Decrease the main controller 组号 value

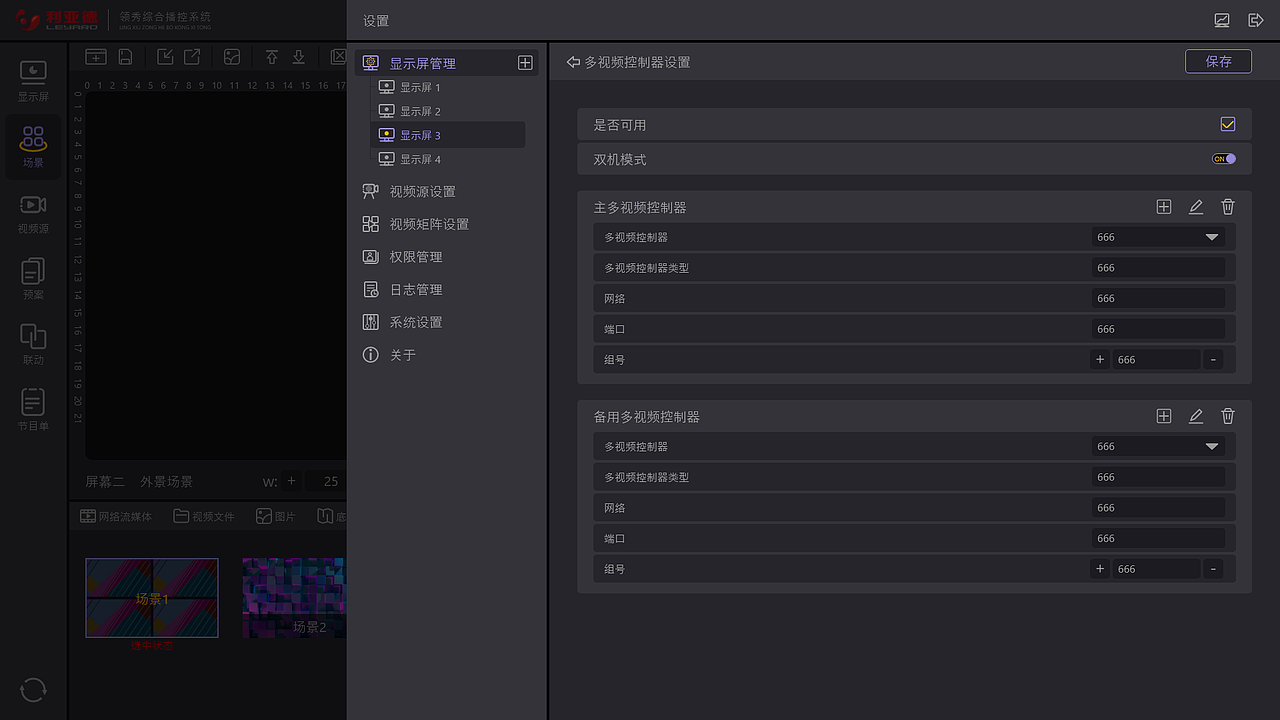point(1214,359)
